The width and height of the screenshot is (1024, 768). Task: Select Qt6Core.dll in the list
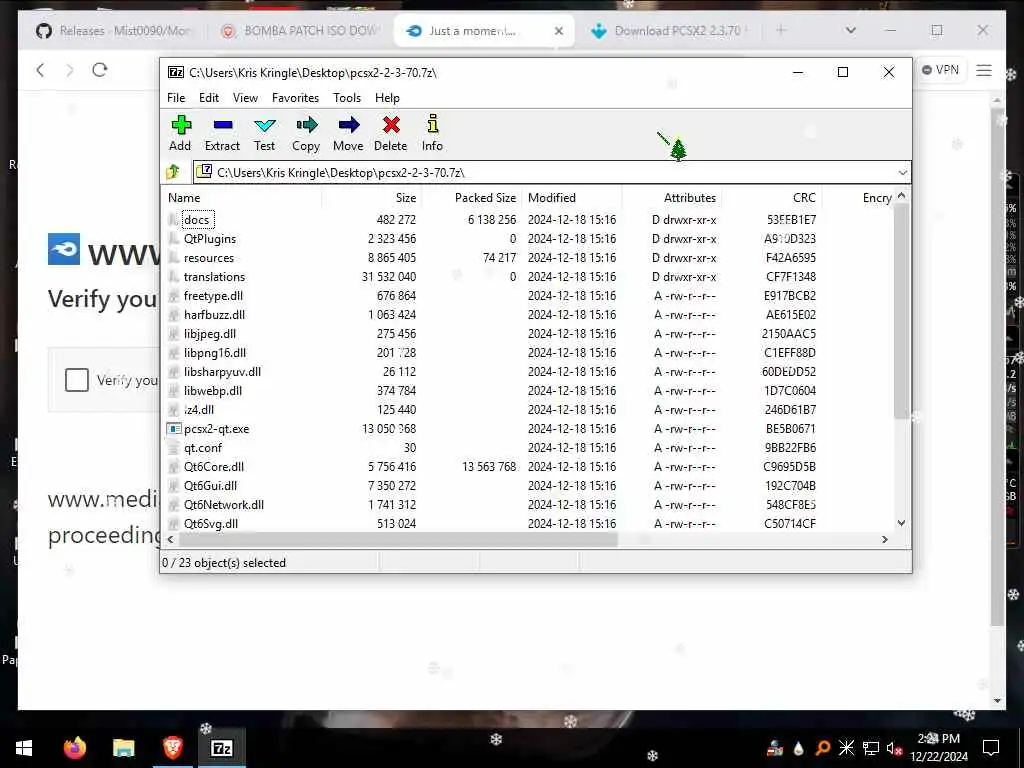click(x=214, y=467)
